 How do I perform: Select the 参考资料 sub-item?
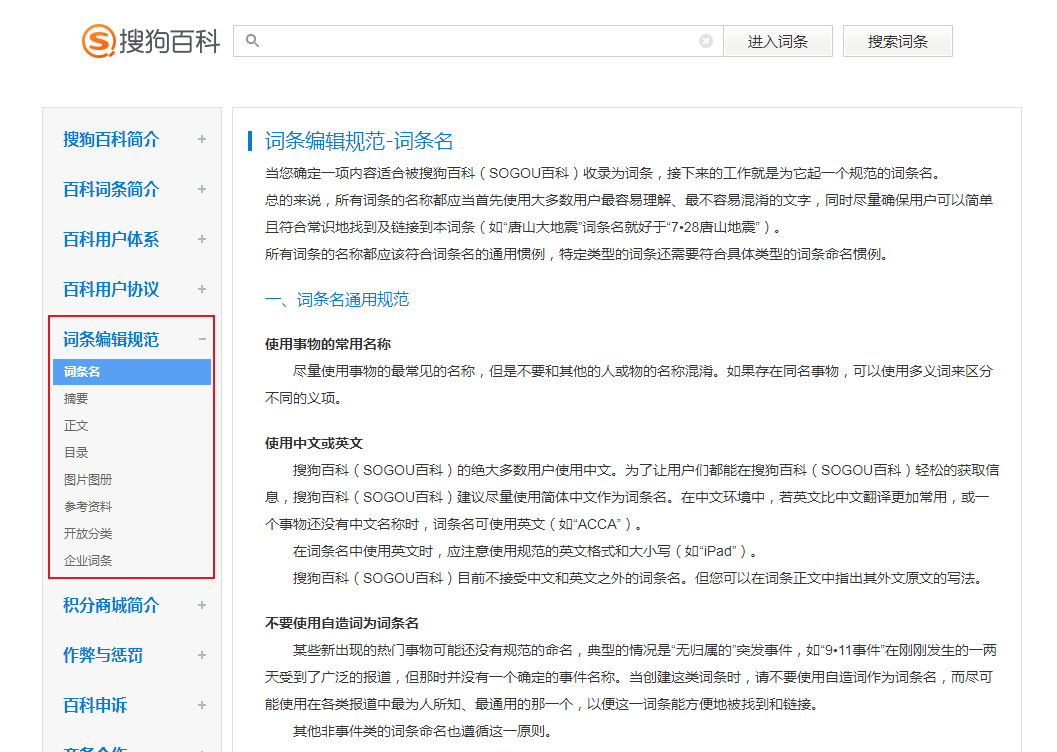tap(88, 507)
